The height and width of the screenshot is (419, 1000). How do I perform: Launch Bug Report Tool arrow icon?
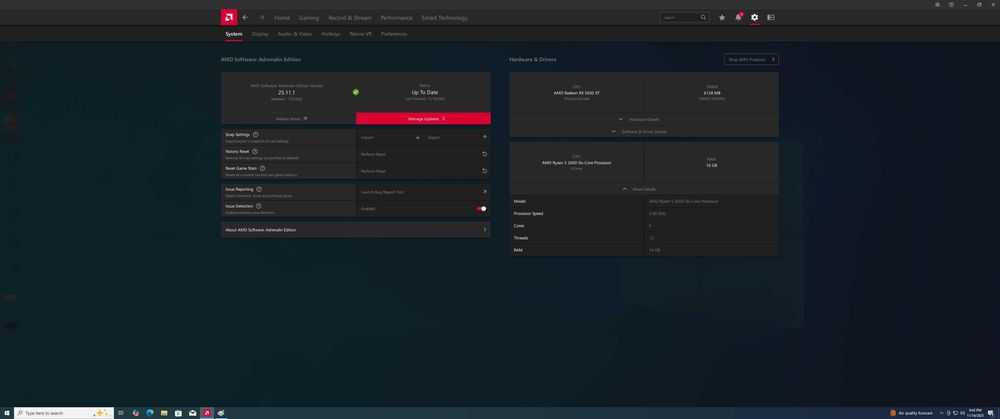[x=485, y=192]
